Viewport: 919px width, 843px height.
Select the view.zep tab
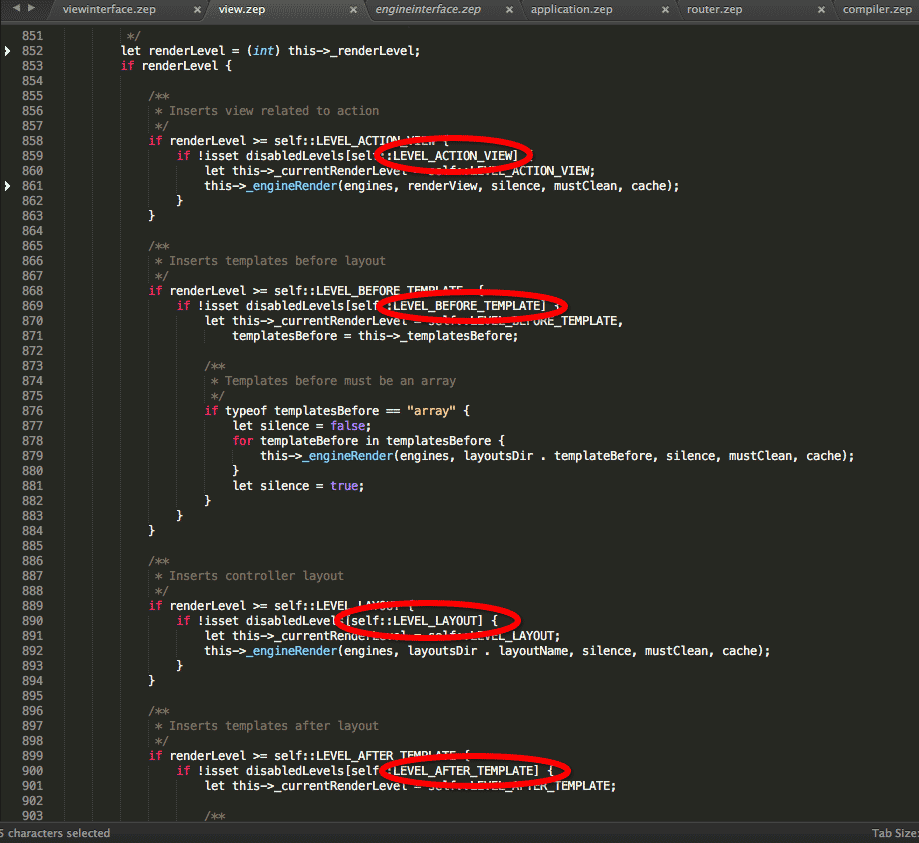[x=241, y=9]
